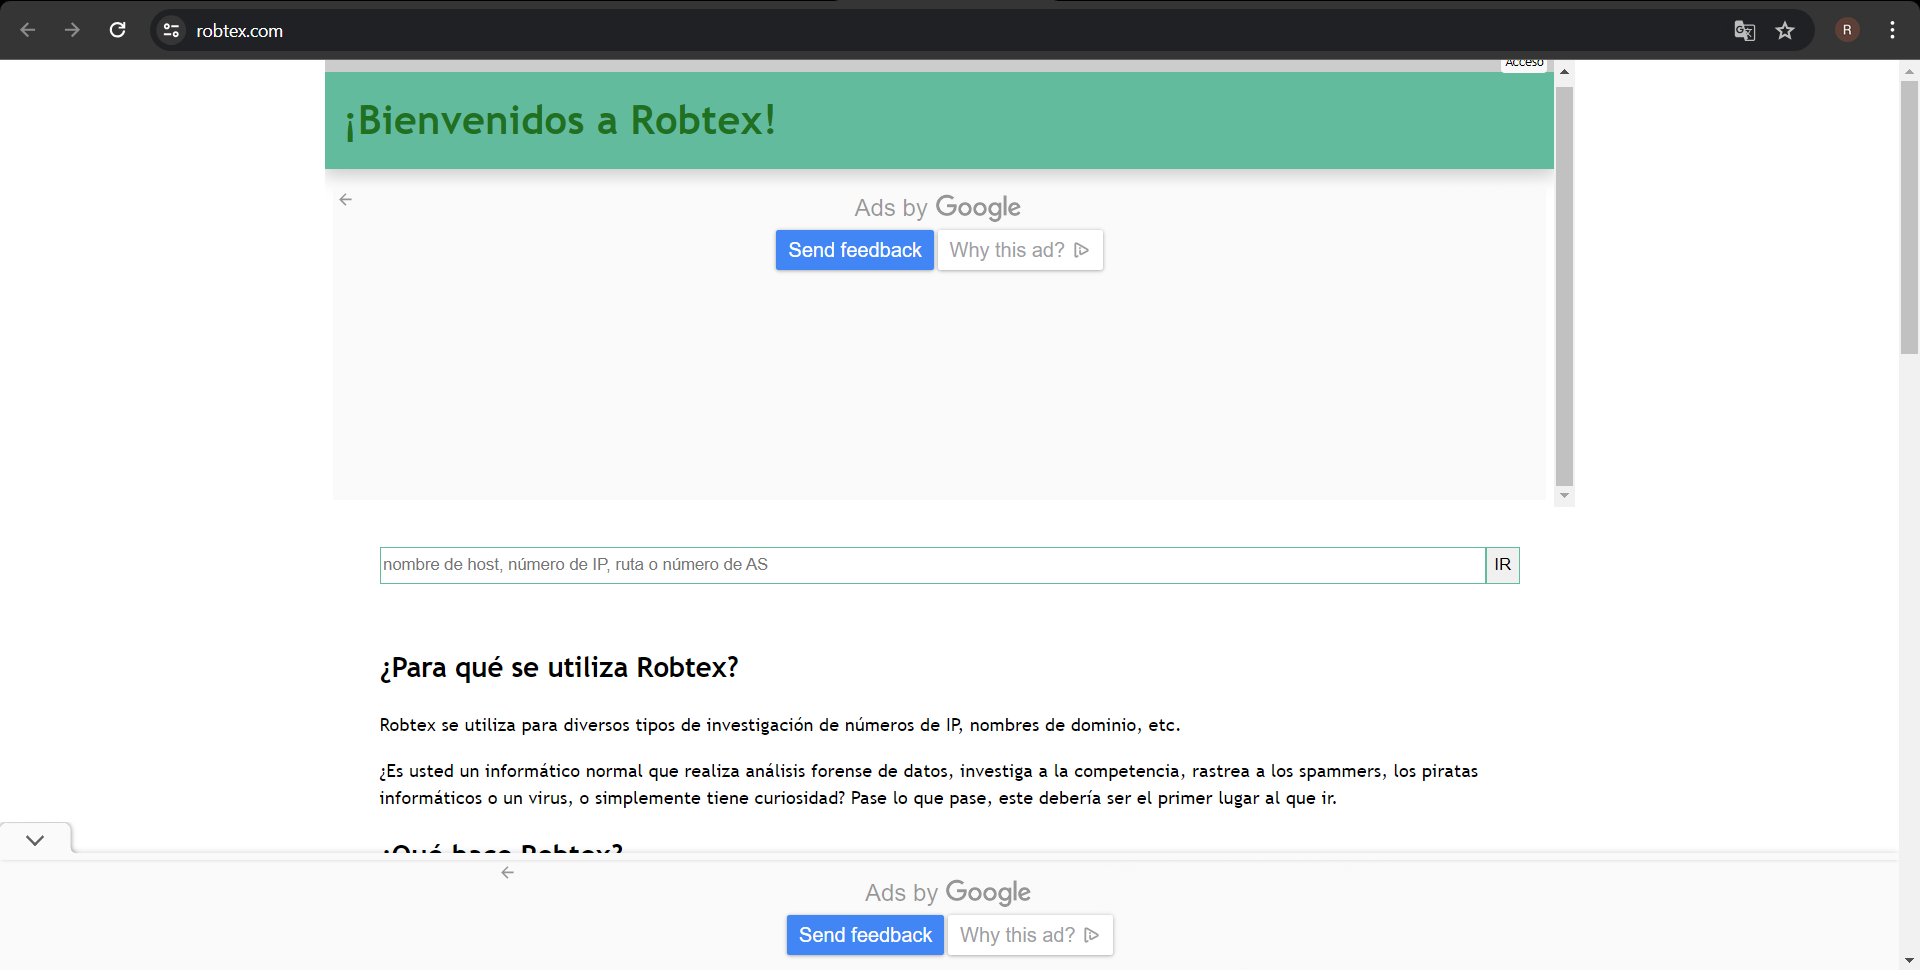Open site information icon beside the URL
The height and width of the screenshot is (970, 1920).
click(172, 30)
